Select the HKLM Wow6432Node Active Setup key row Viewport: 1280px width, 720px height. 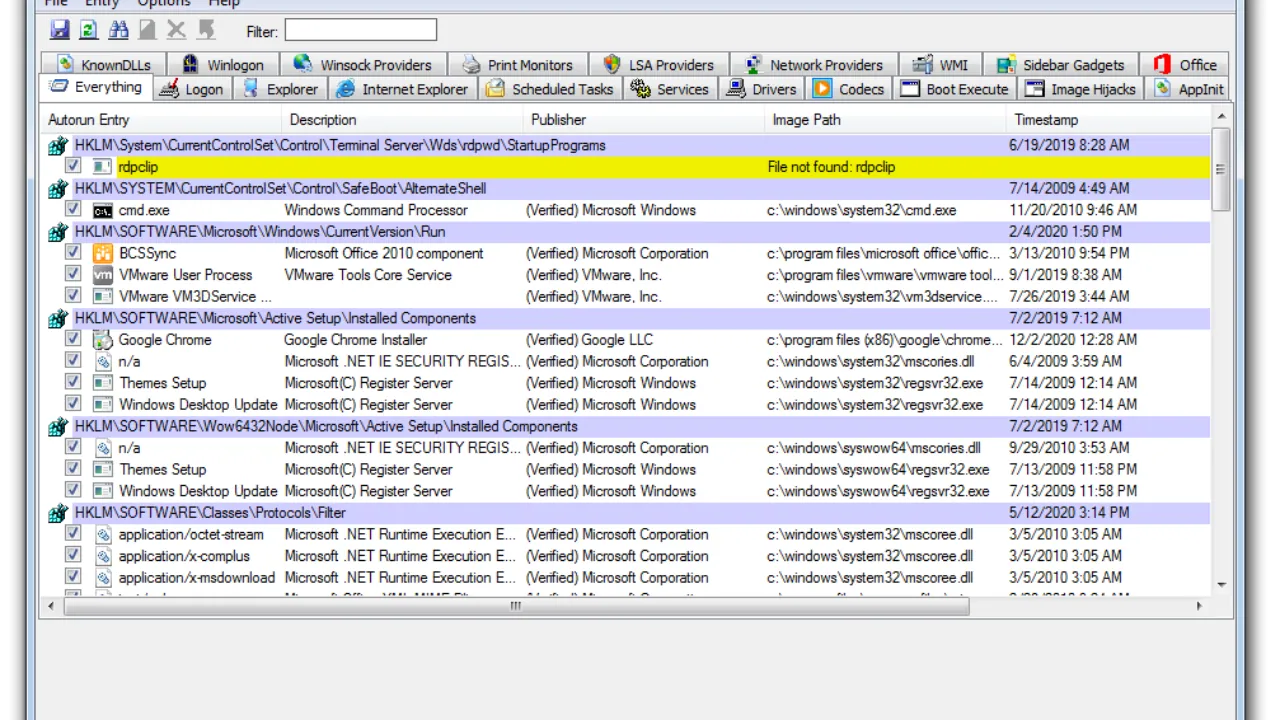coord(628,426)
